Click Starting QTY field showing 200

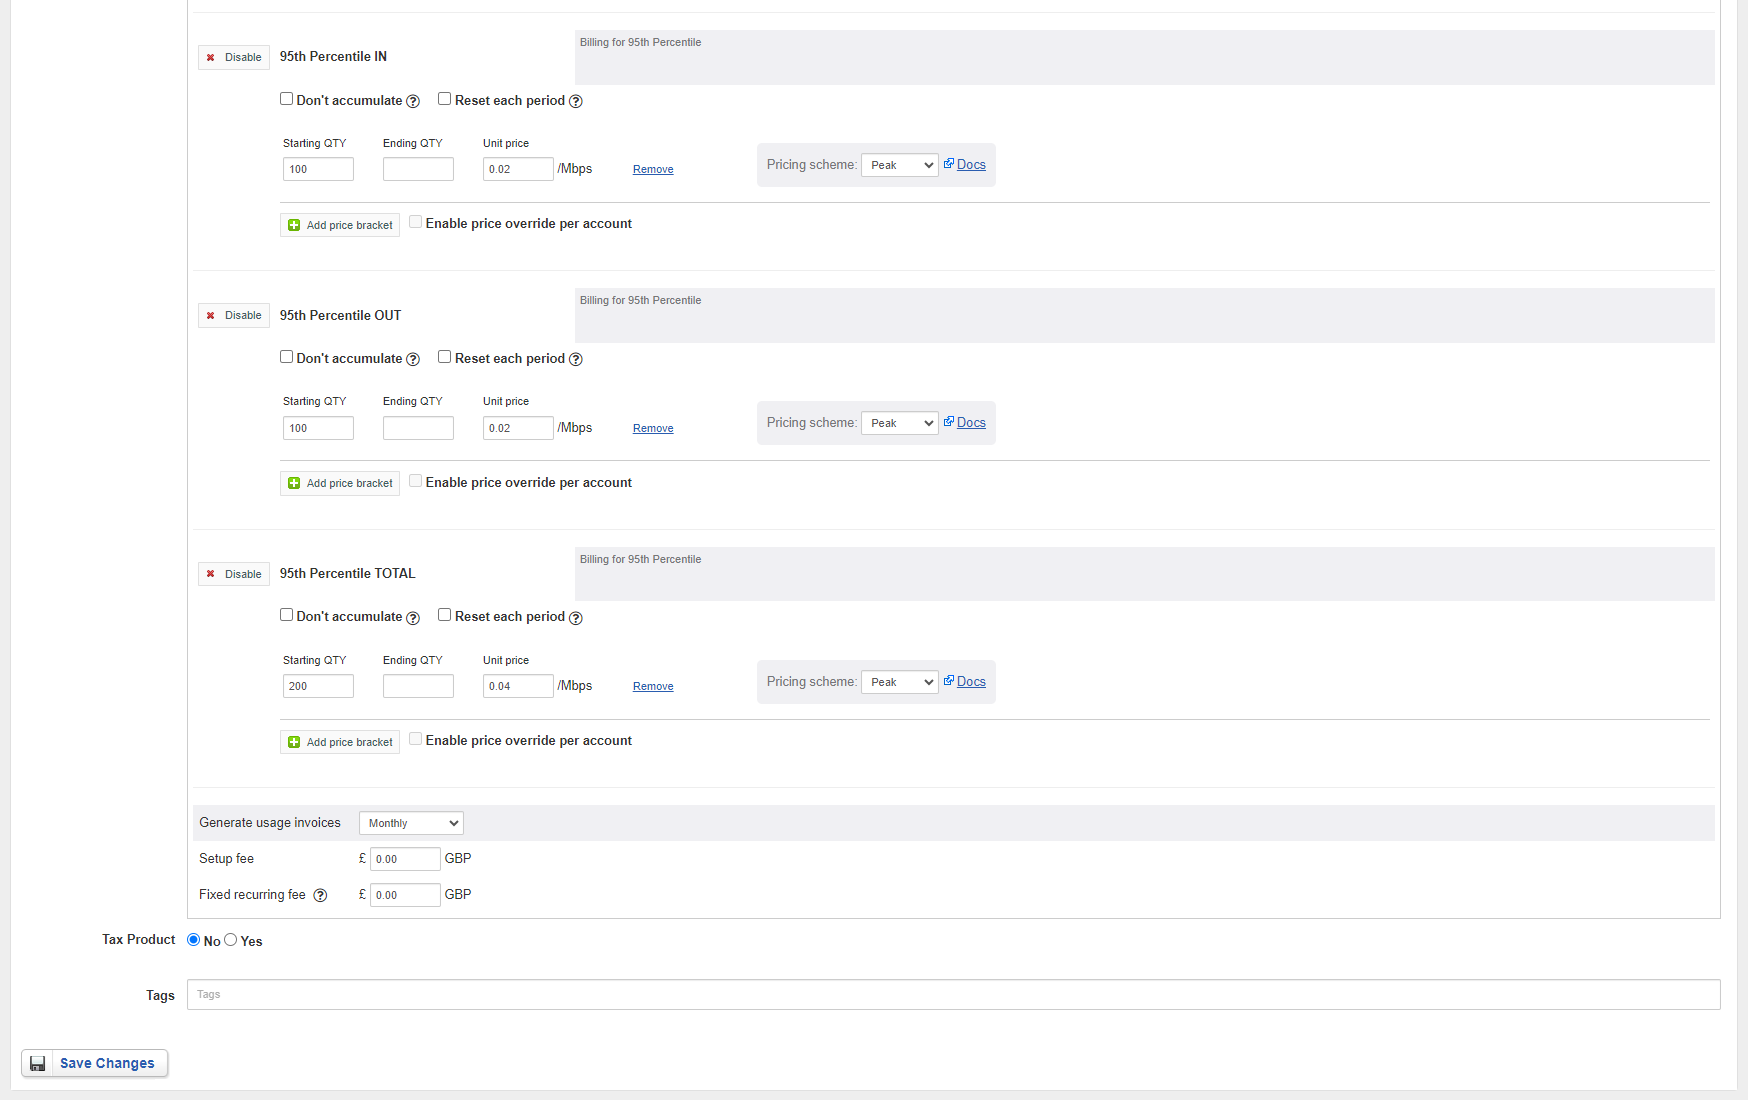(318, 686)
